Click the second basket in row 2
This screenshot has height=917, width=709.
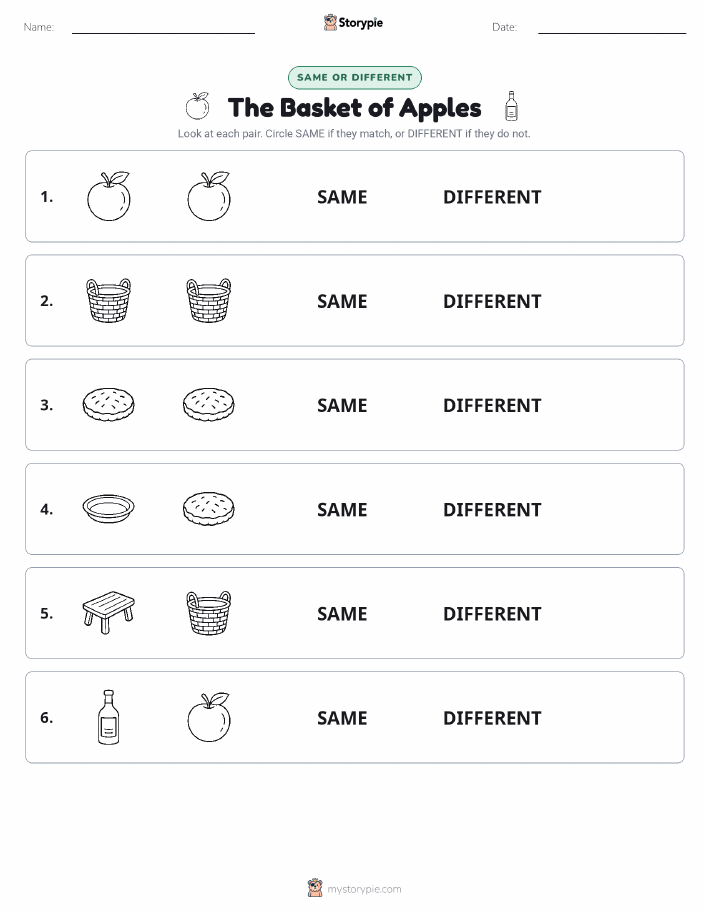tap(209, 301)
